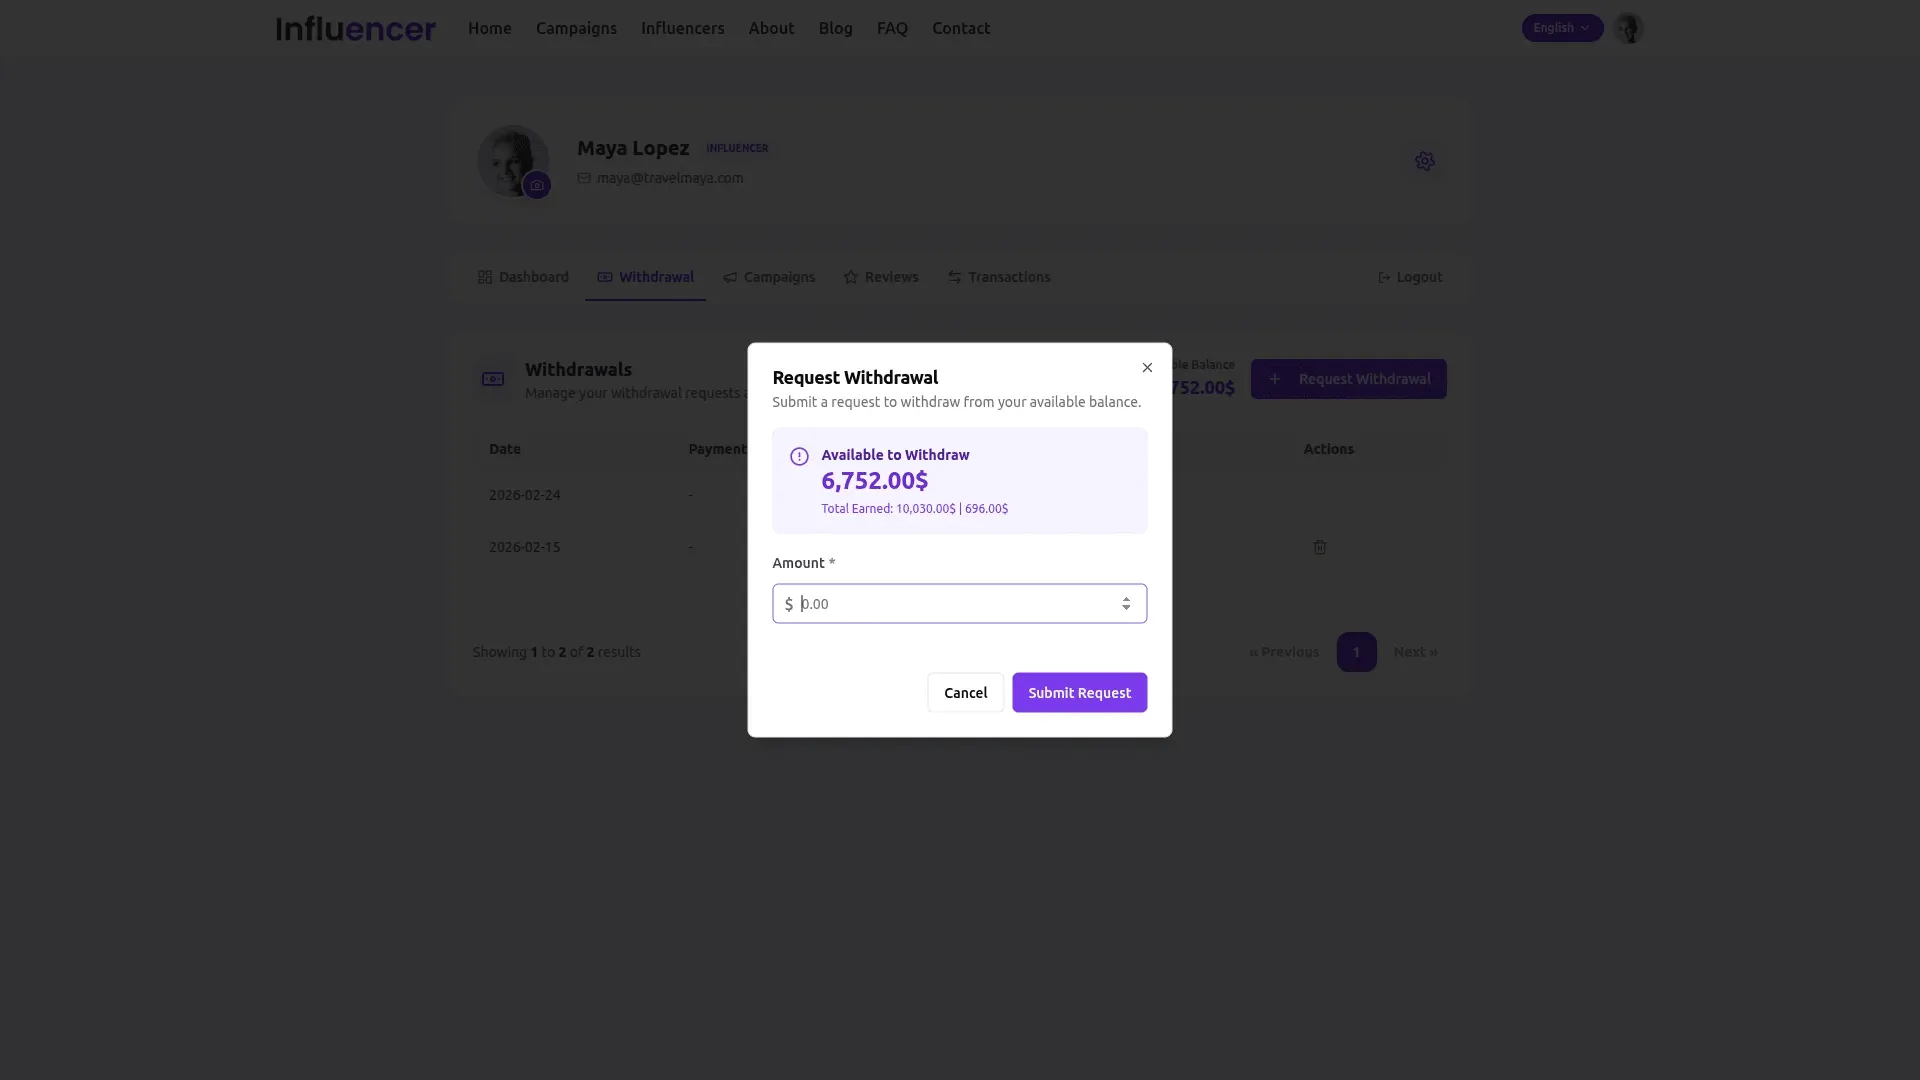Delete the 2026-02-15 withdrawal with trash icon
The height and width of the screenshot is (1080, 1920).
pyautogui.click(x=1320, y=547)
